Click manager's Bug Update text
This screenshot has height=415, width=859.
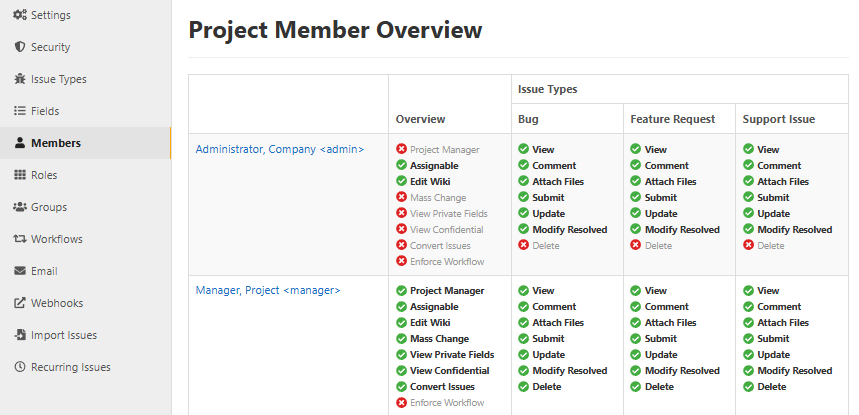coord(548,354)
